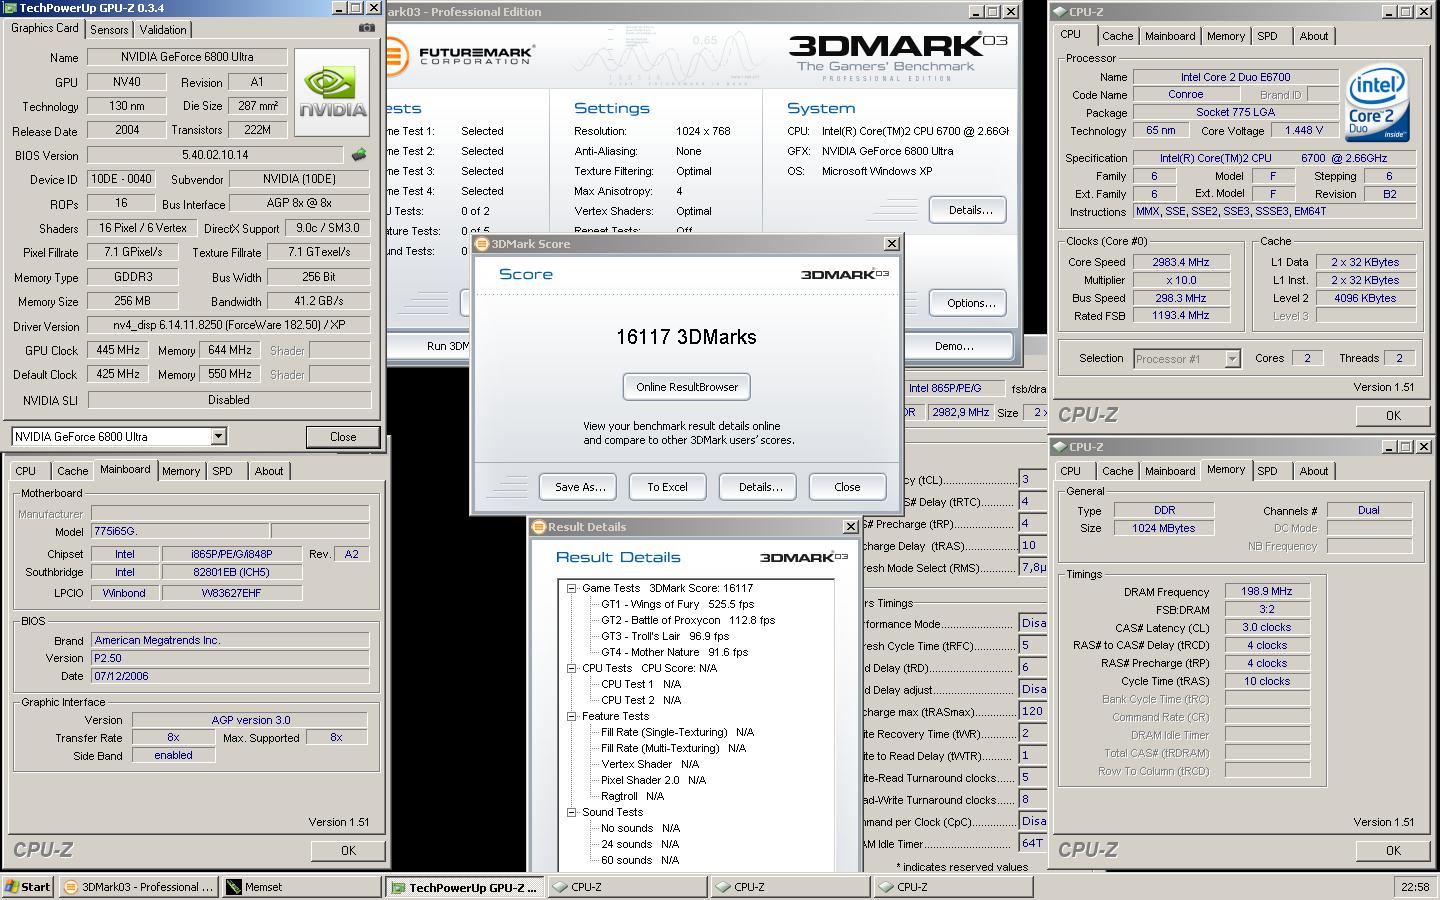Click the GPU-Z title bar icon
The image size is (1440, 900).
pos(10,7)
